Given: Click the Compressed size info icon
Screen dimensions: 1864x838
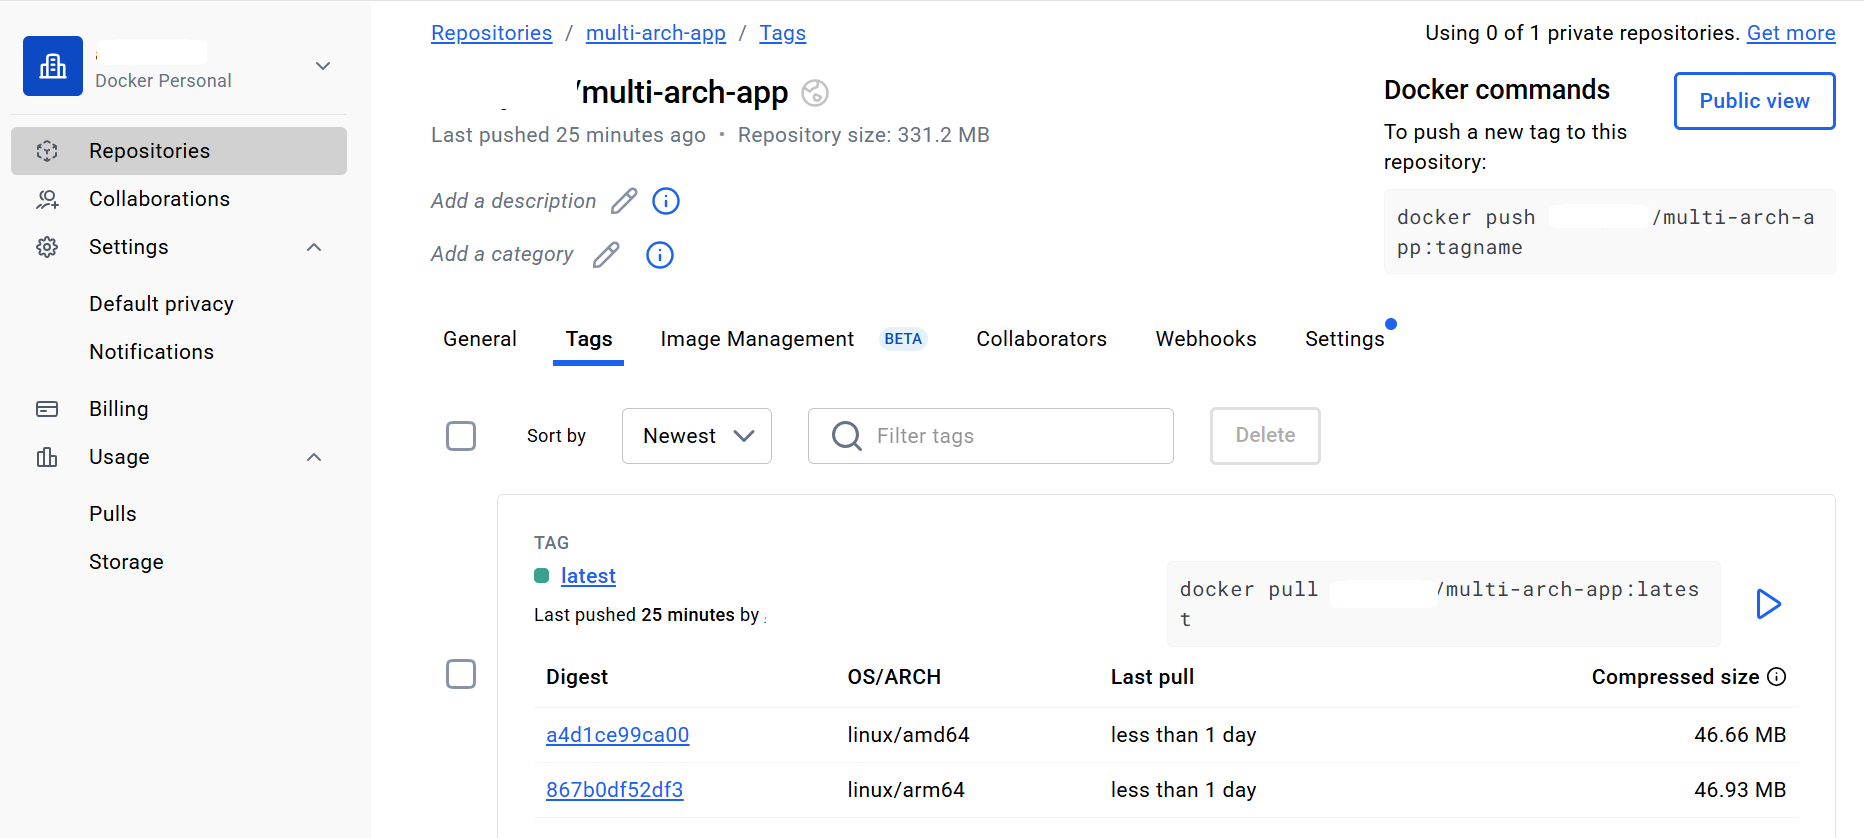Looking at the screenshot, I should pos(1777,677).
